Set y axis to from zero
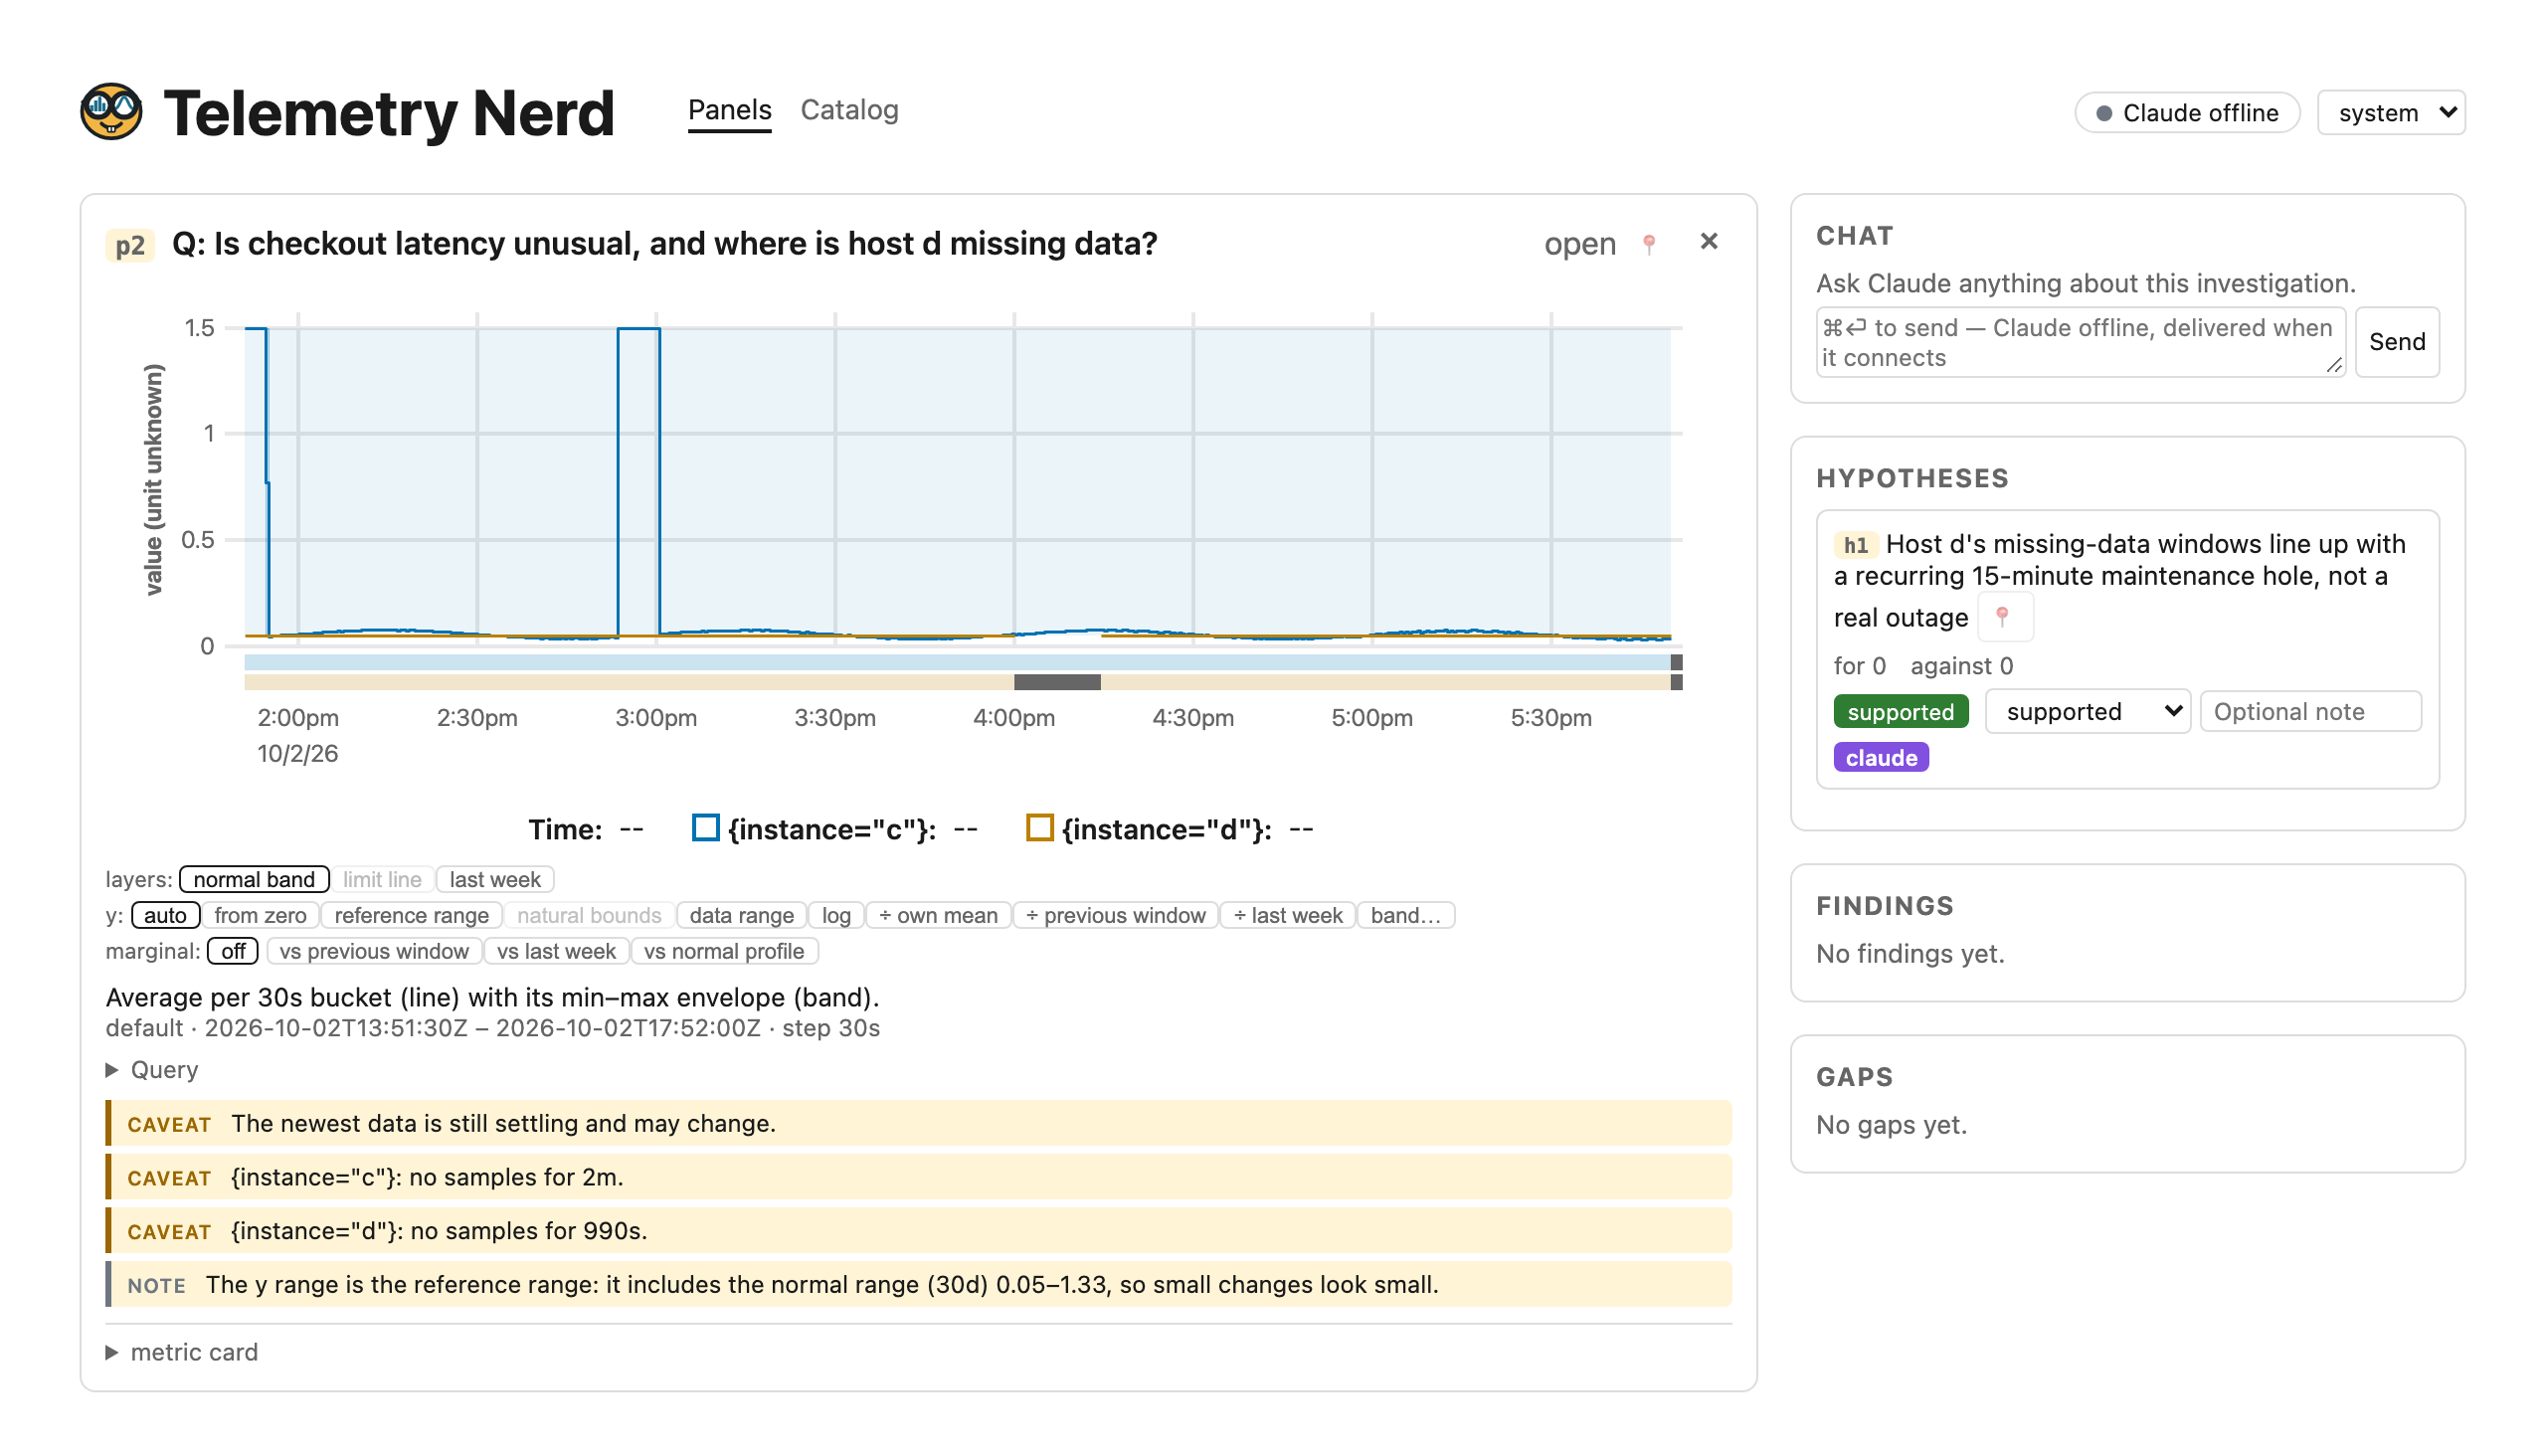 [260, 915]
